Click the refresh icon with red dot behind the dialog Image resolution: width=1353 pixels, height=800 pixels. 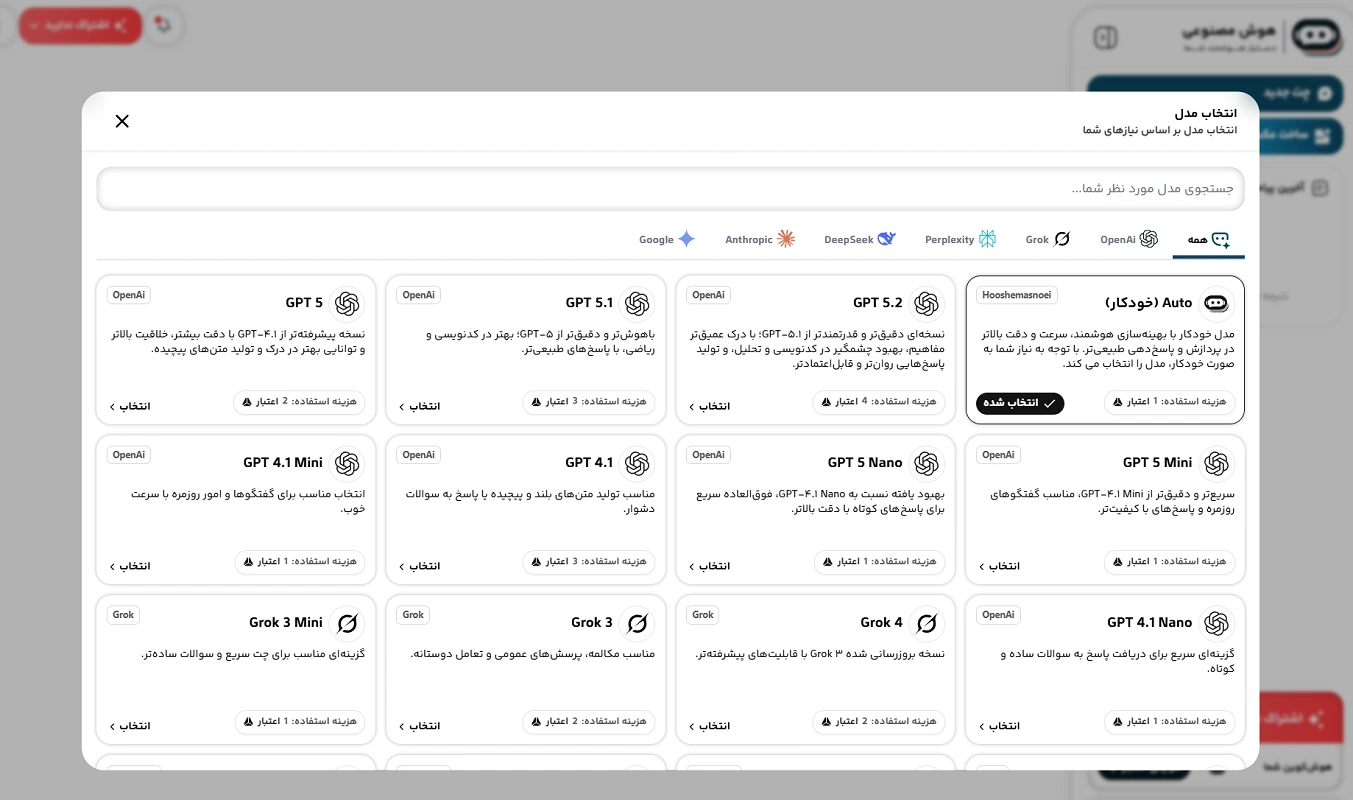pyautogui.click(x=163, y=25)
